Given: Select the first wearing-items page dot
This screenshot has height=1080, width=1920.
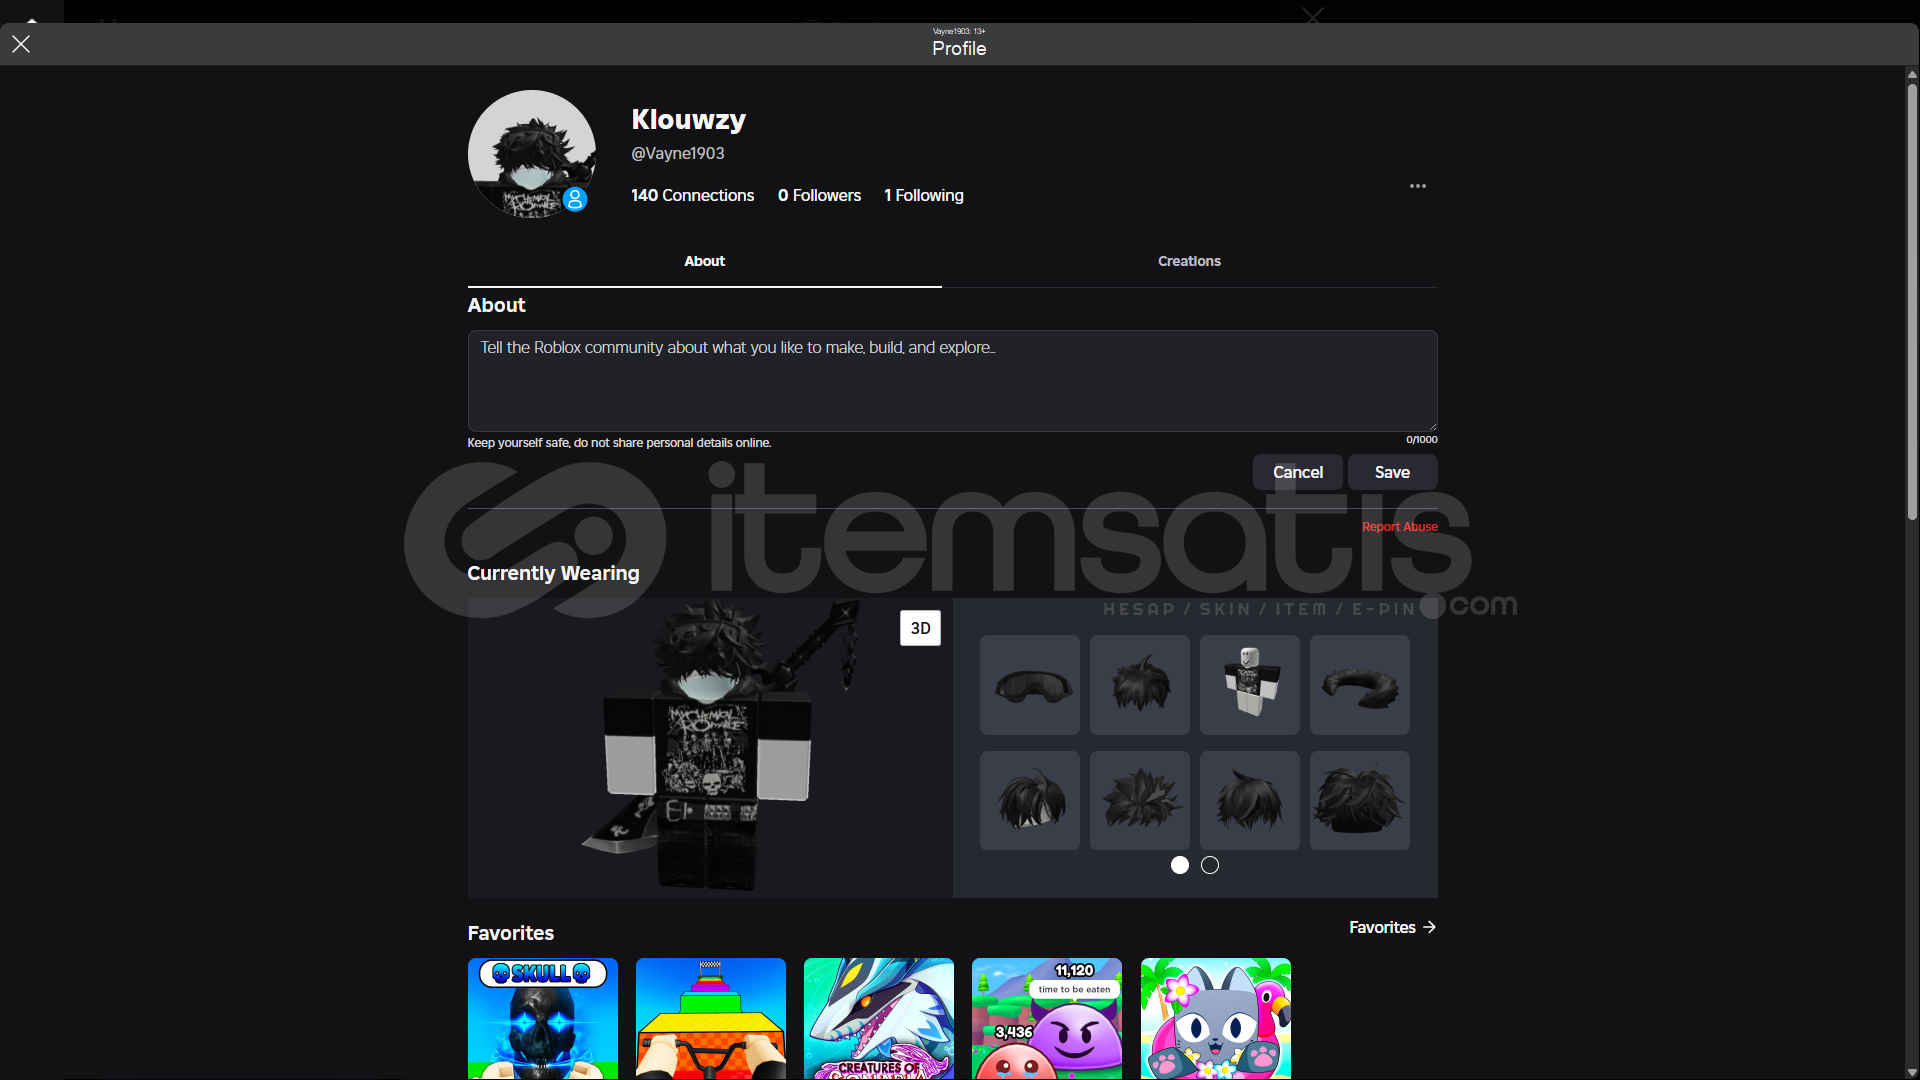Looking at the screenshot, I should [x=1180, y=865].
